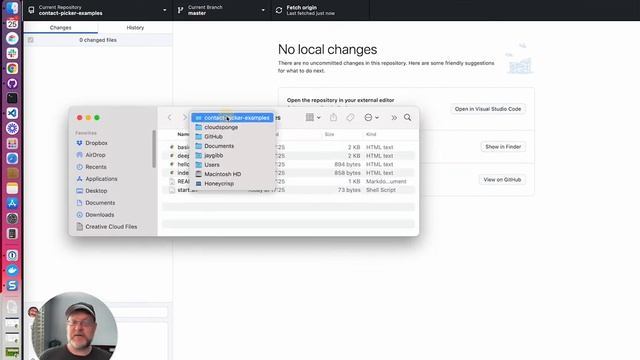640x360 pixels.
Task: Select the 894 bytes HTML file row
Action: click(289, 164)
